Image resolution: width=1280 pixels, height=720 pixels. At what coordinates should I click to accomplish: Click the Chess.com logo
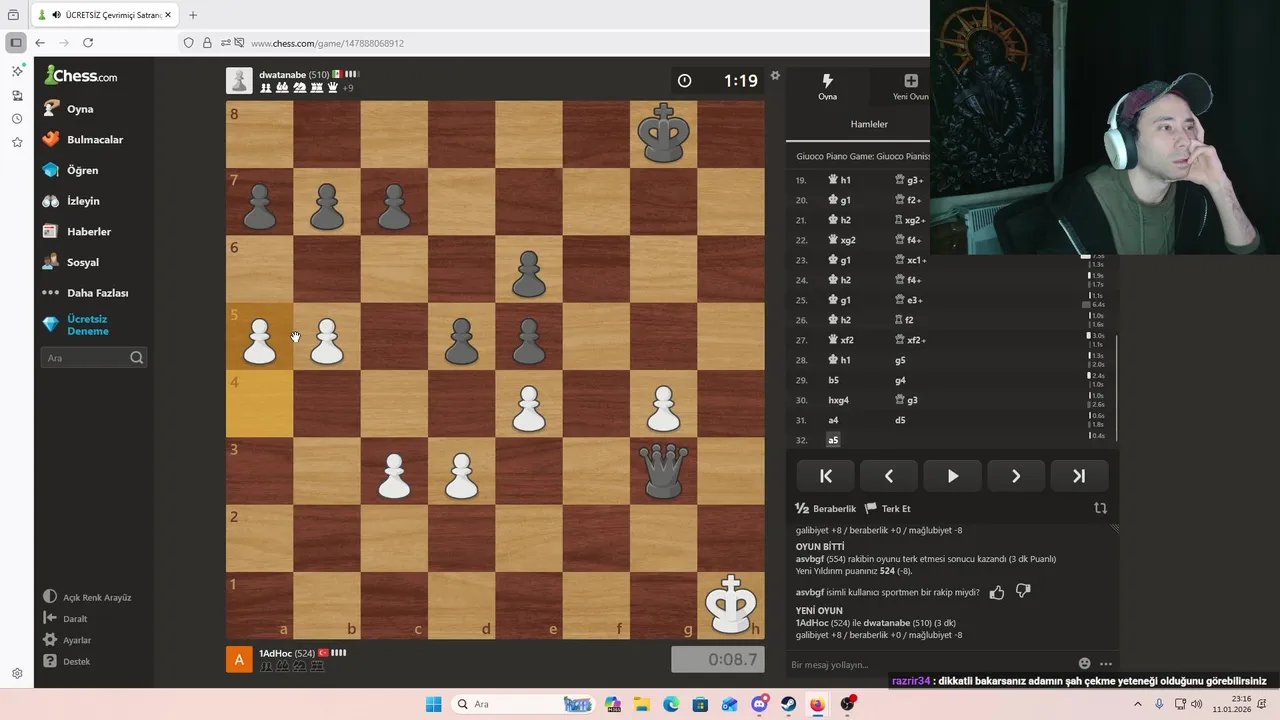point(81,76)
